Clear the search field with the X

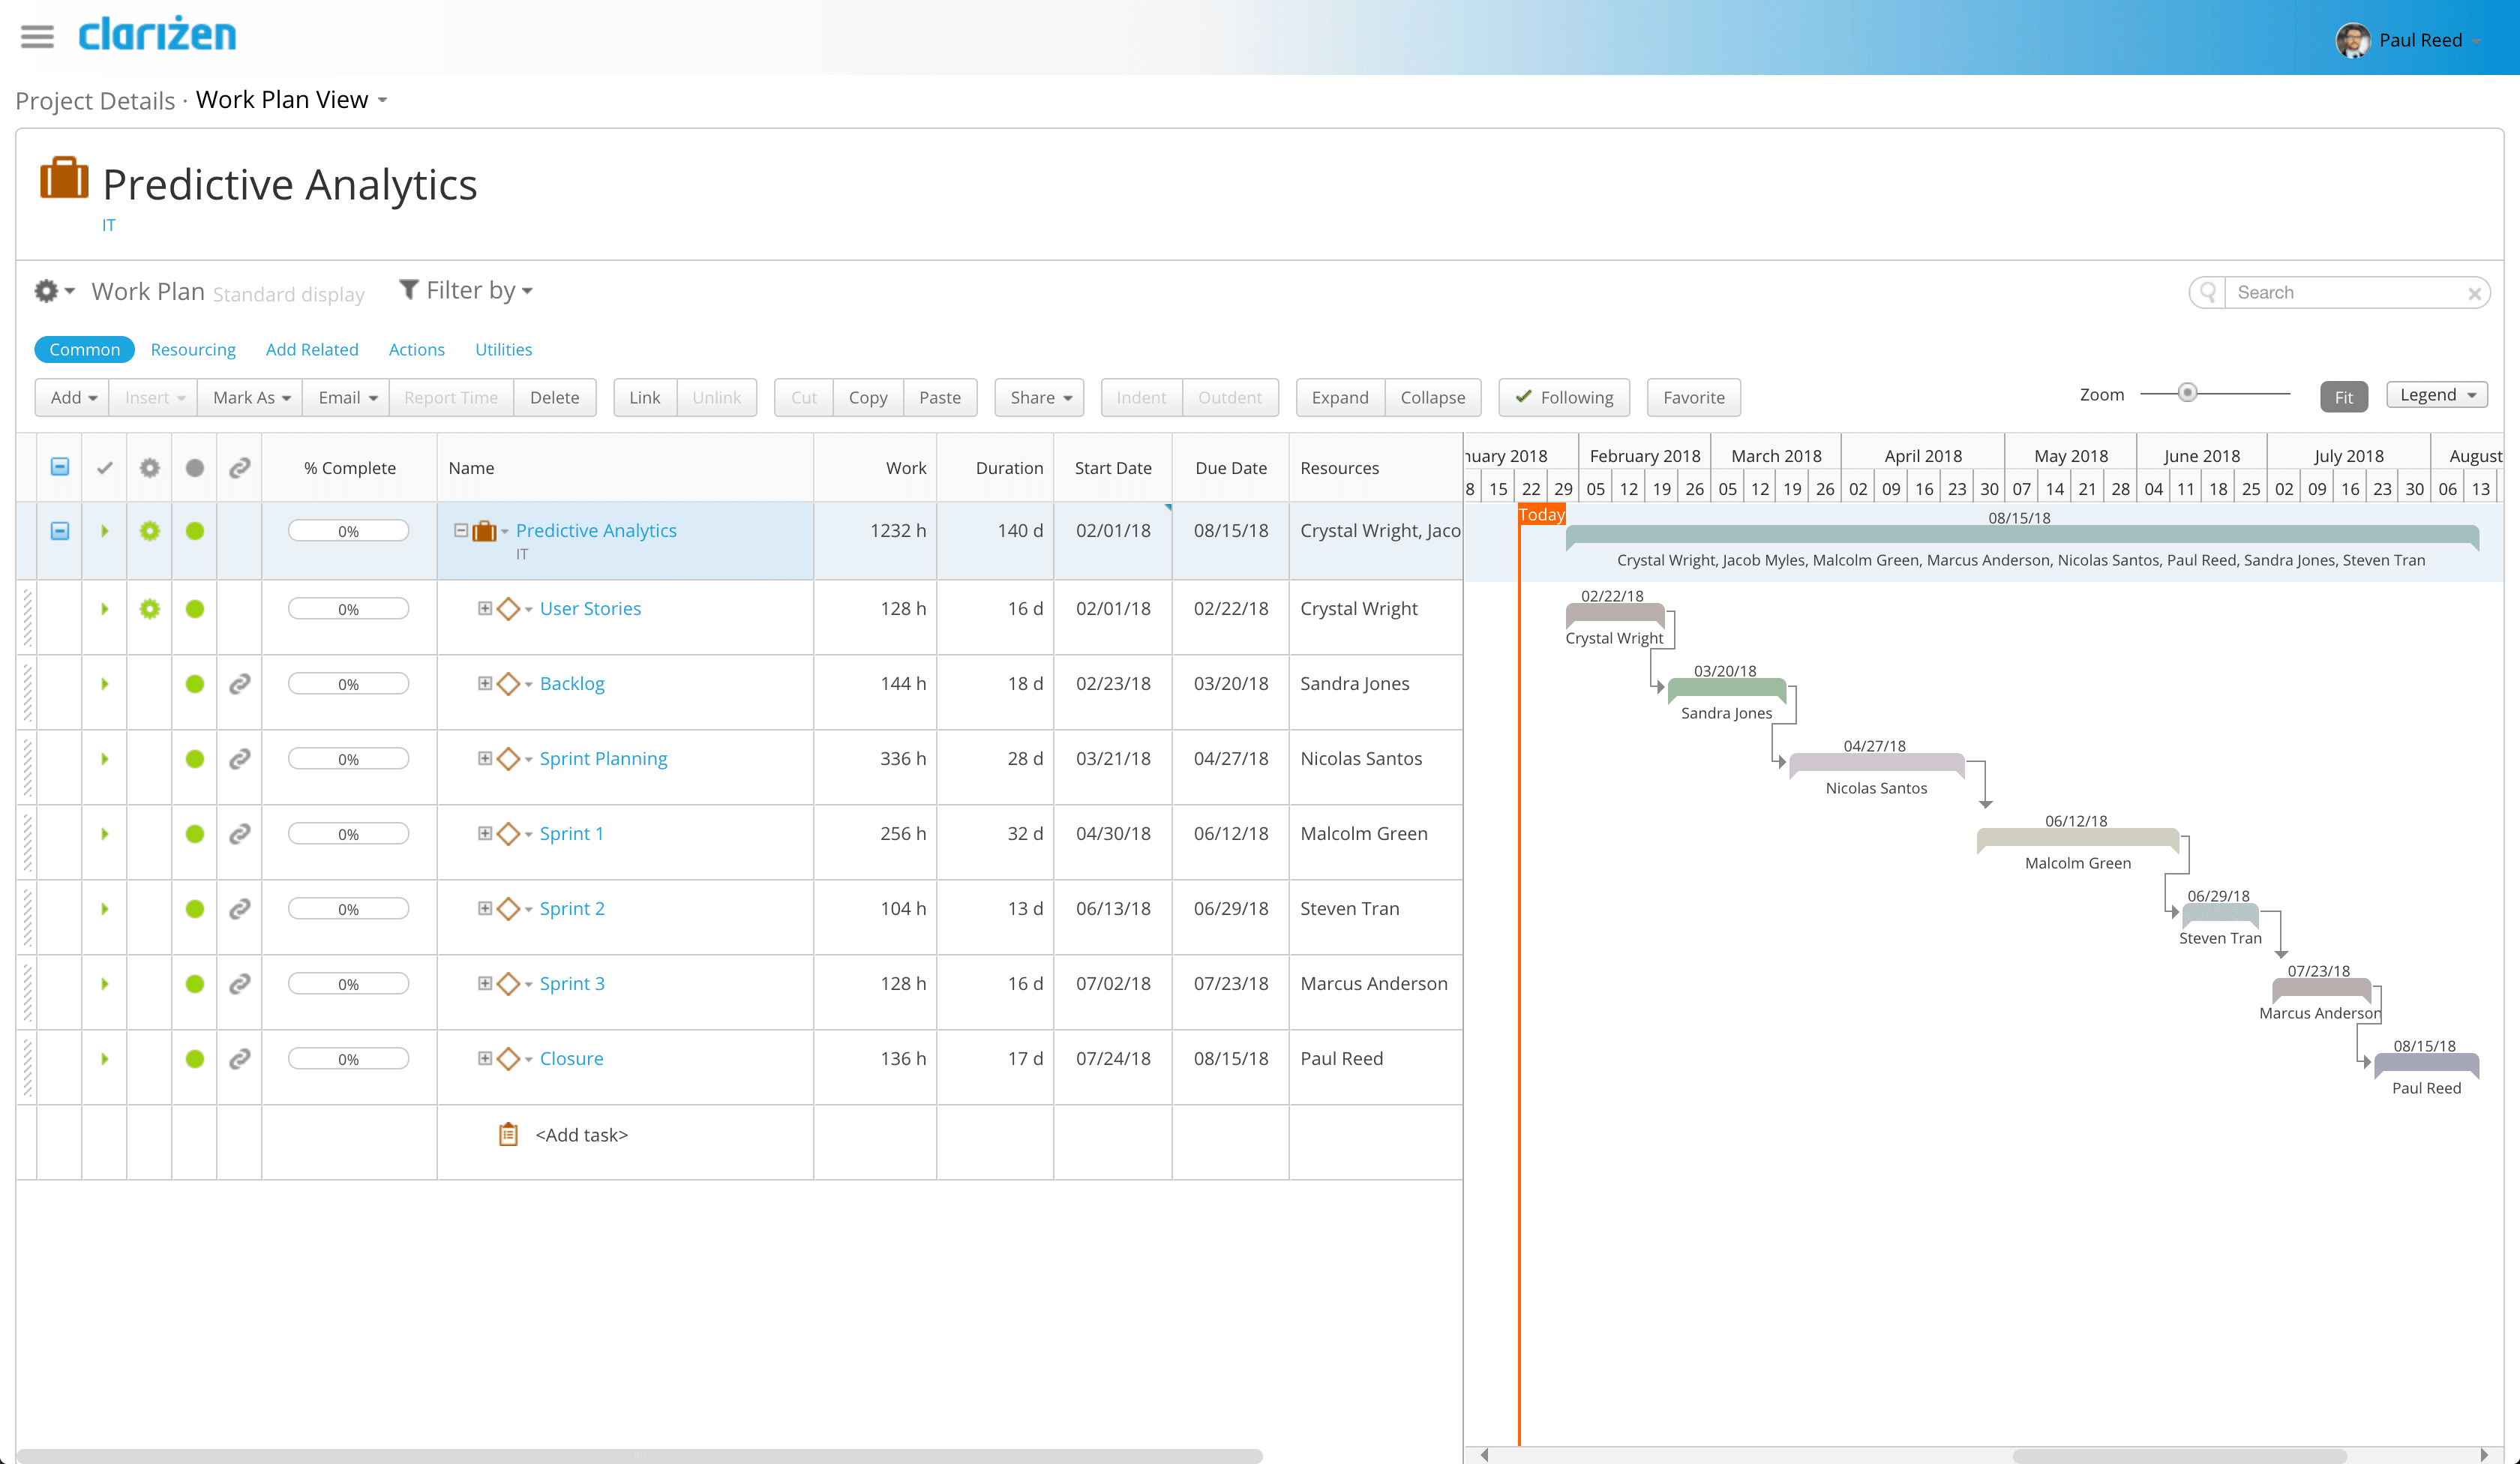2474,293
